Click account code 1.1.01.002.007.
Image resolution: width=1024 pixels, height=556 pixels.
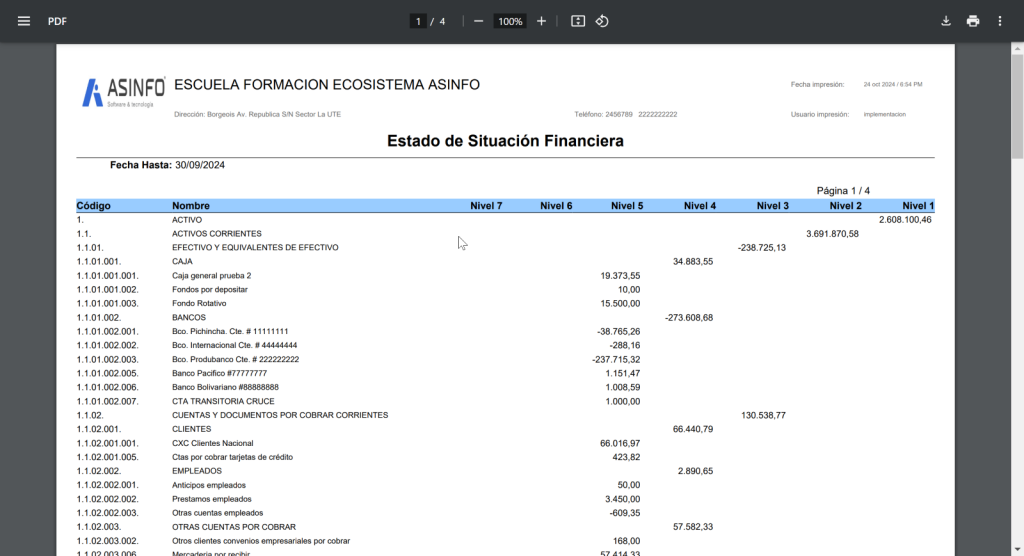(108, 402)
